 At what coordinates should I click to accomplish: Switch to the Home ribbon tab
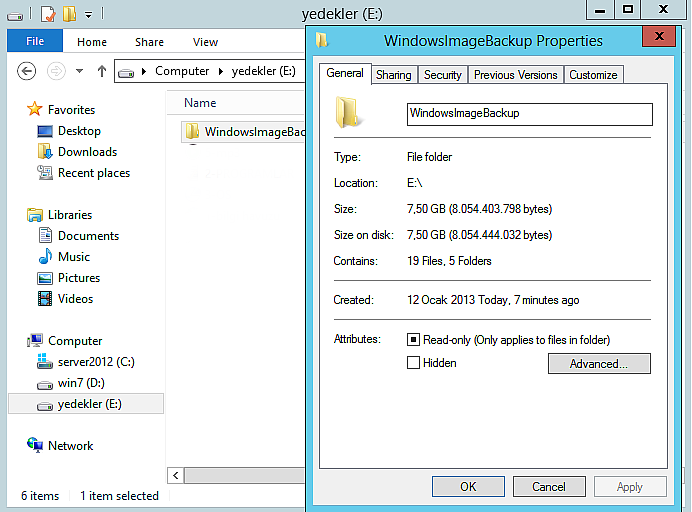pyautogui.click(x=92, y=42)
